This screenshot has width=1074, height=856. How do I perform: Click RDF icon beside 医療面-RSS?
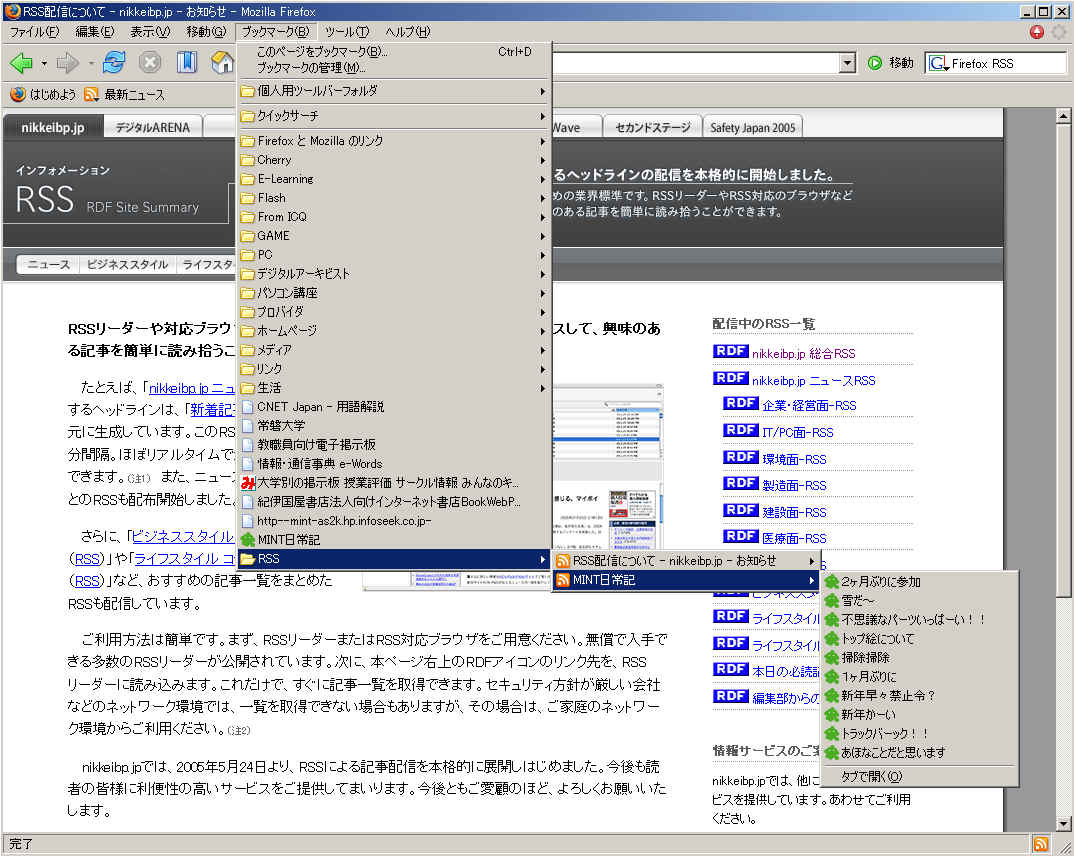pos(740,536)
